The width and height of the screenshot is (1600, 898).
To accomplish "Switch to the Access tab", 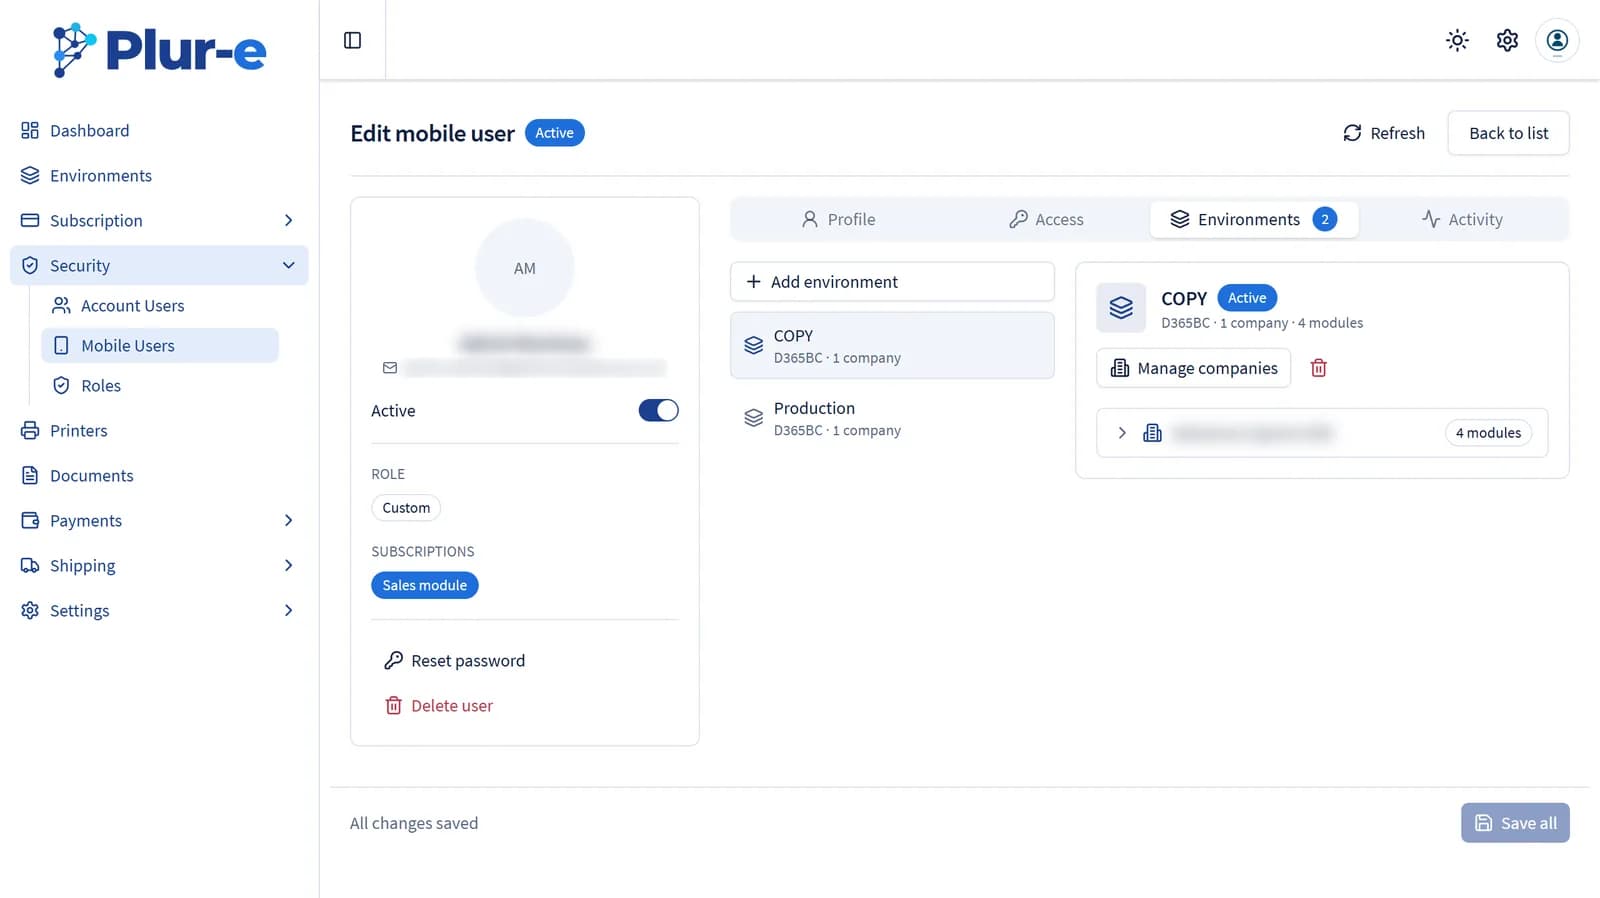I will [1046, 219].
